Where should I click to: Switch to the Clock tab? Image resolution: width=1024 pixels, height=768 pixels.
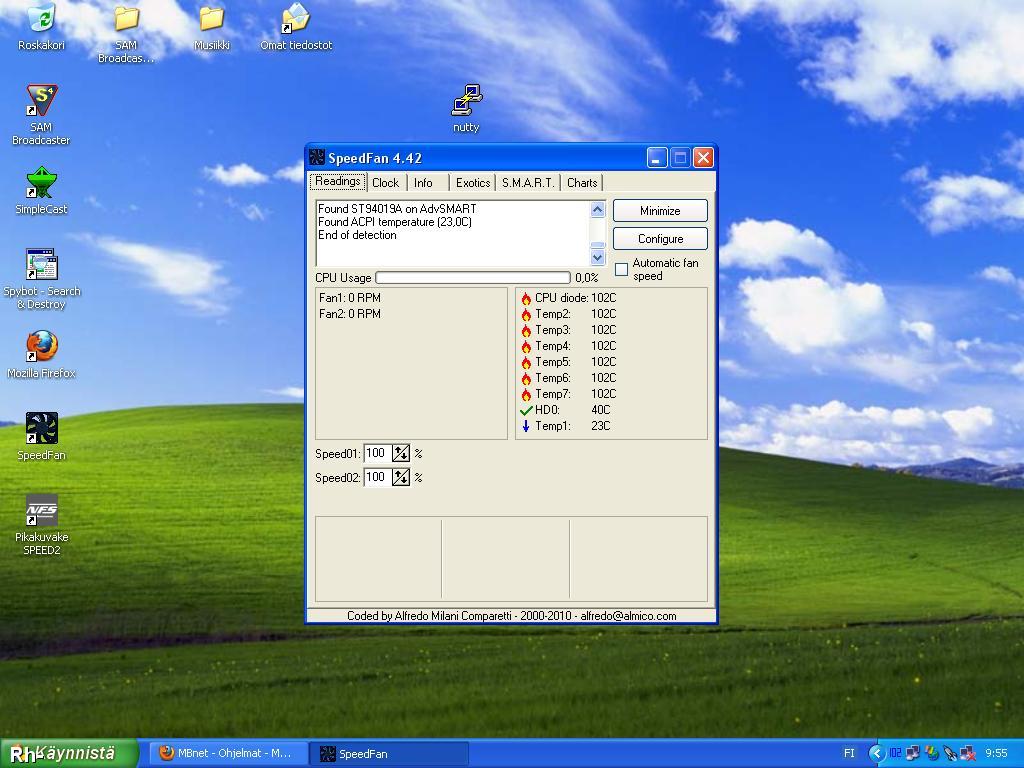click(x=385, y=183)
